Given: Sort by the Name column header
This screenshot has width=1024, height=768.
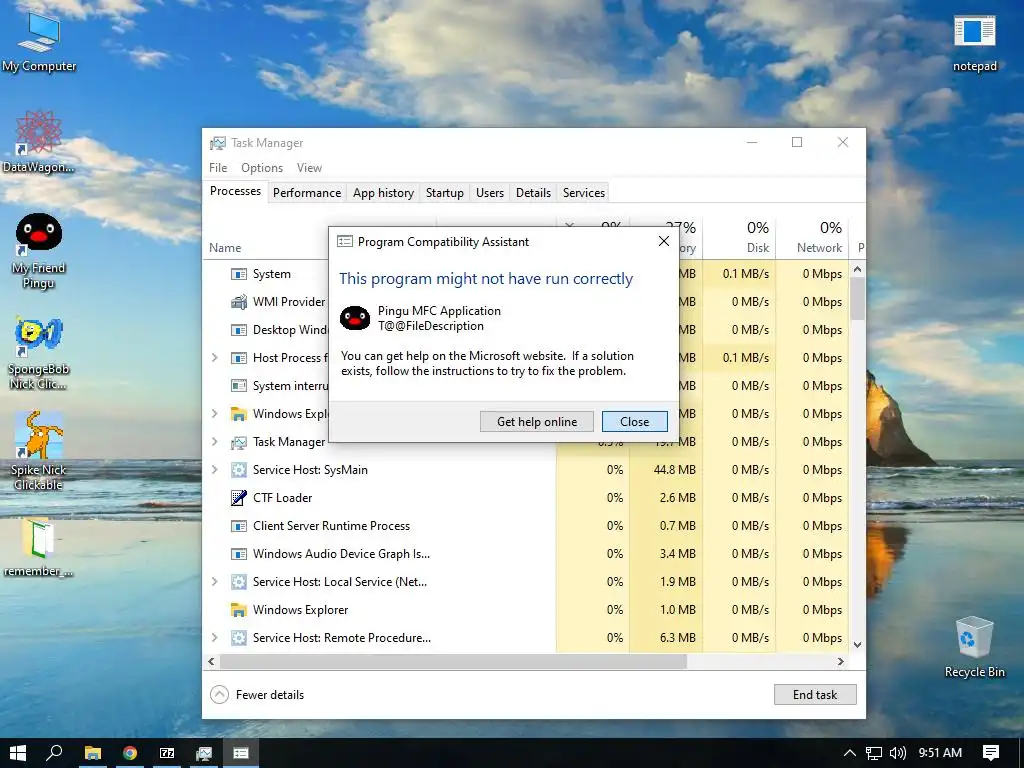Looking at the screenshot, I should [225, 248].
